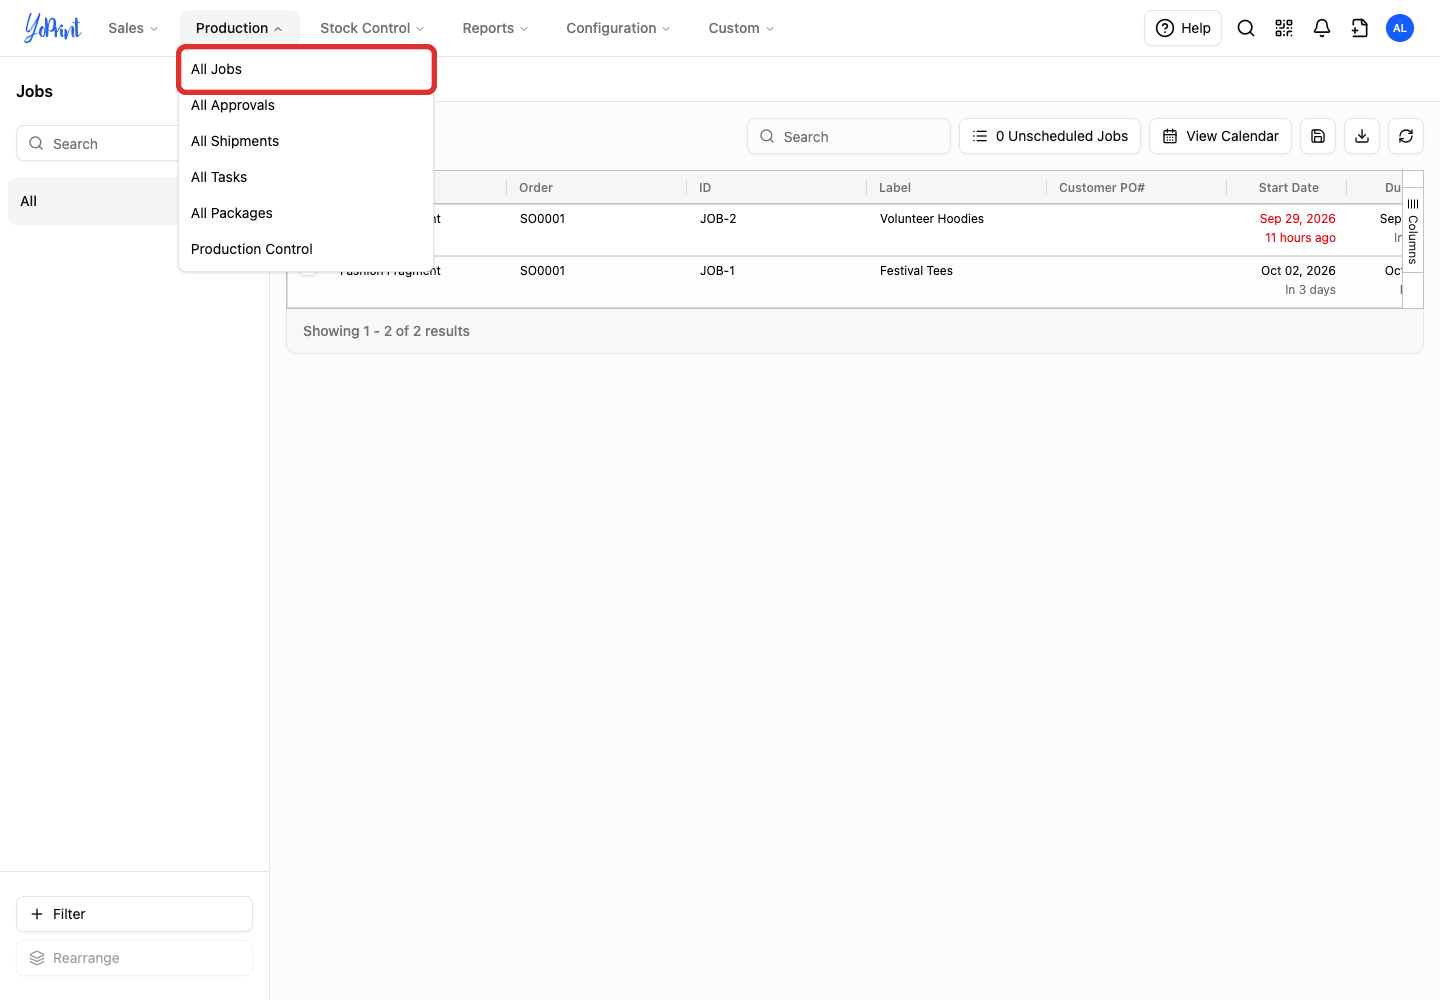Viewport: 1440px width, 1000px height.
Task: Click the Start Date column header
Action: [x=1287, y=187]
